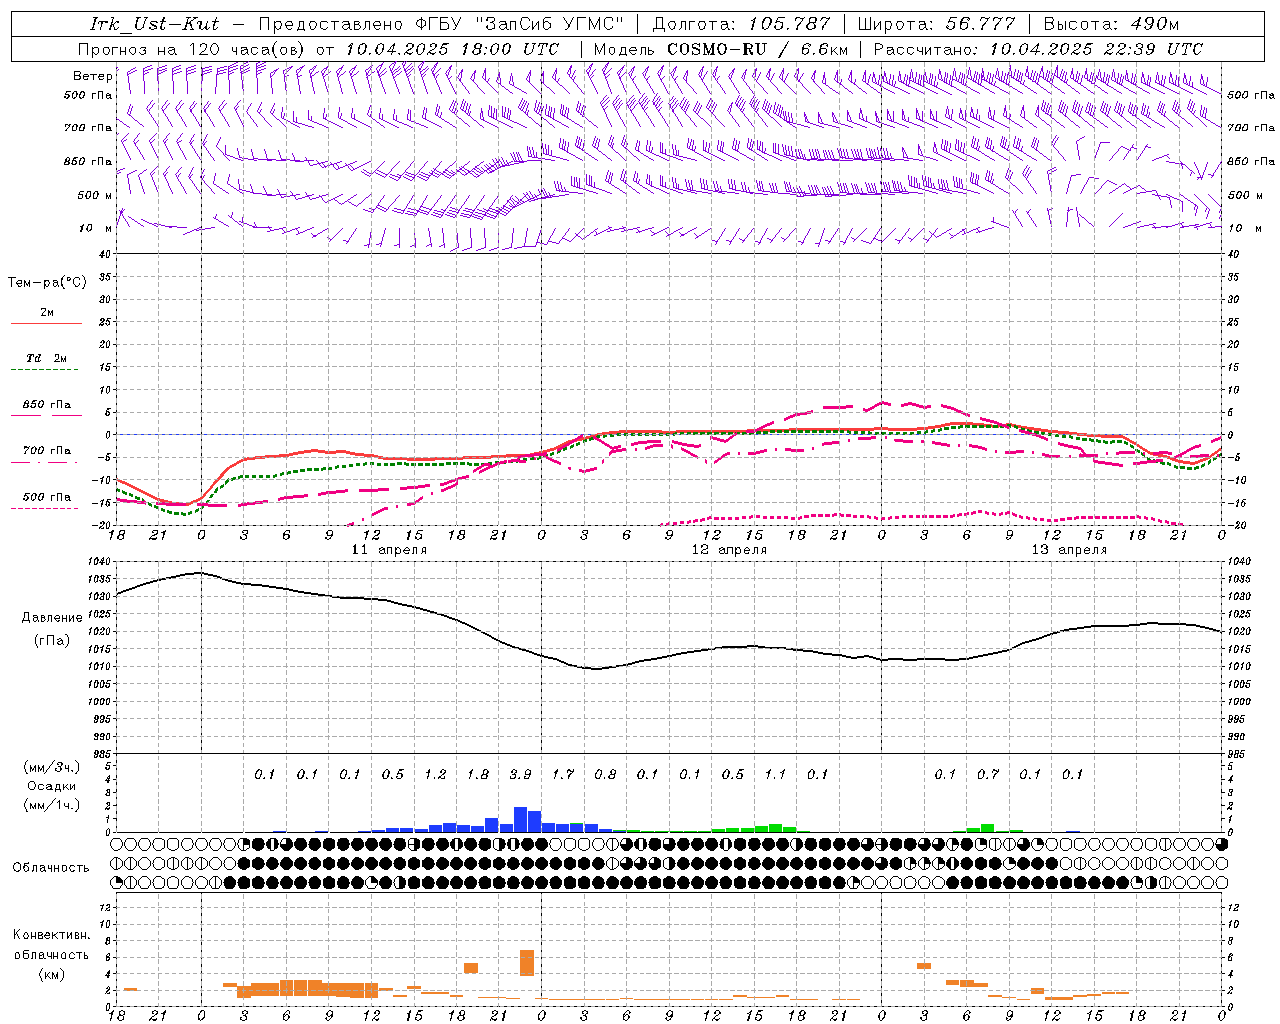
Task: Click the (км) unit under convective cloudiness label
Action: (51, 973)
